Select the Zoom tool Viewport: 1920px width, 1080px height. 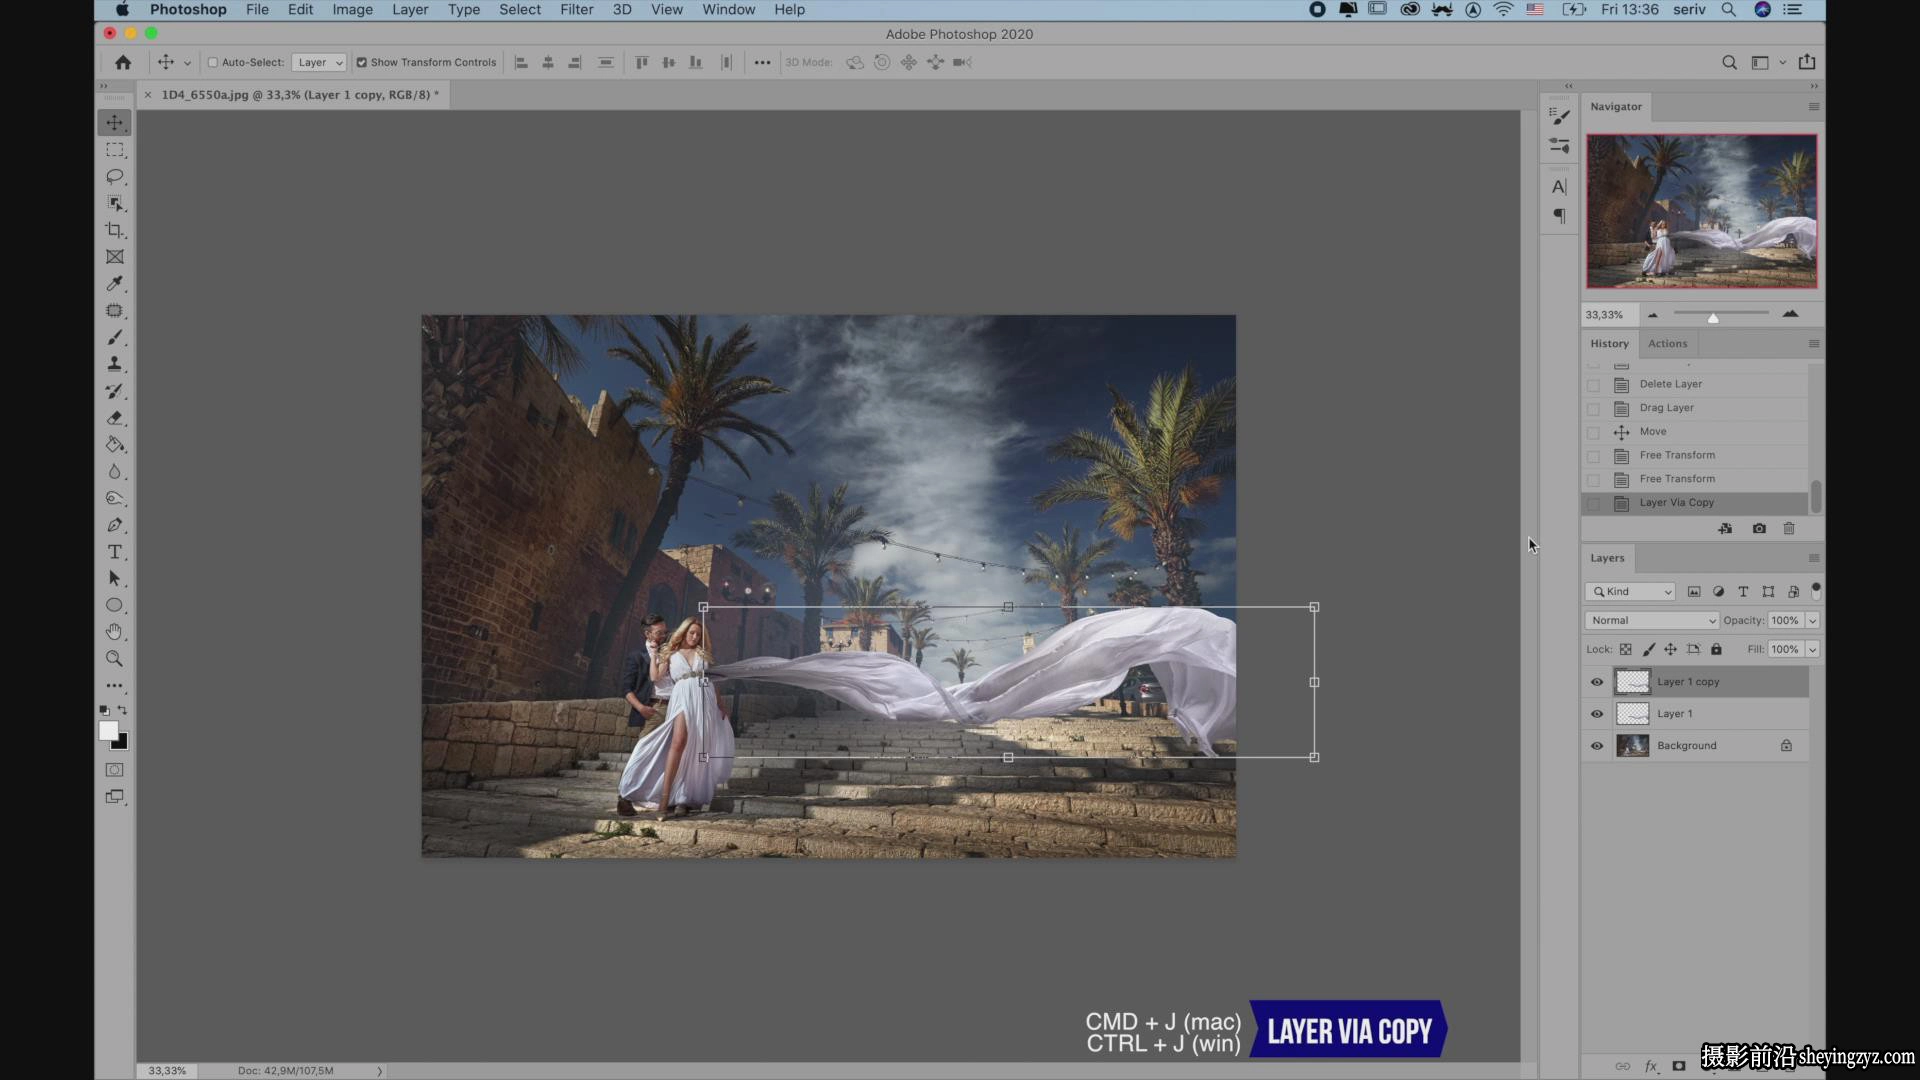[115, 659]
